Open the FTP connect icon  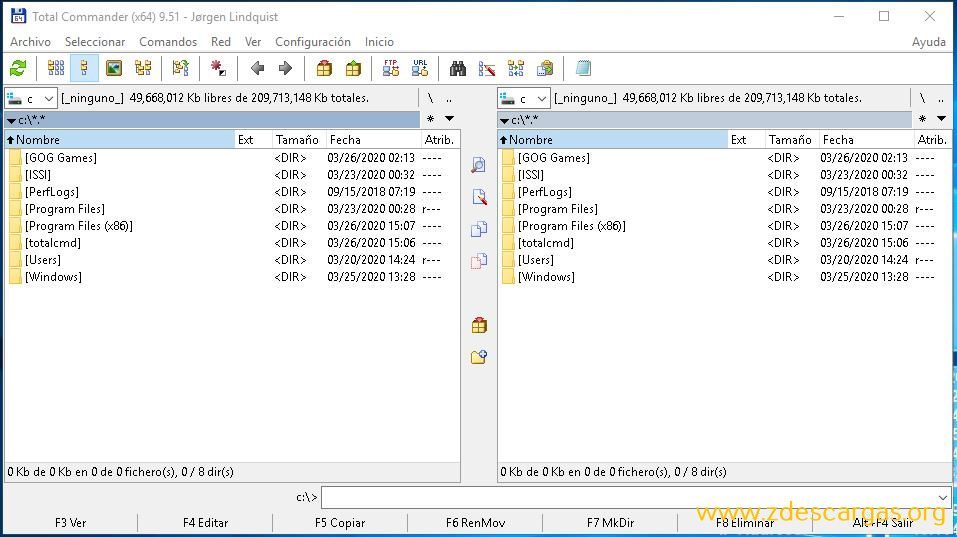[x=391, y=68]
